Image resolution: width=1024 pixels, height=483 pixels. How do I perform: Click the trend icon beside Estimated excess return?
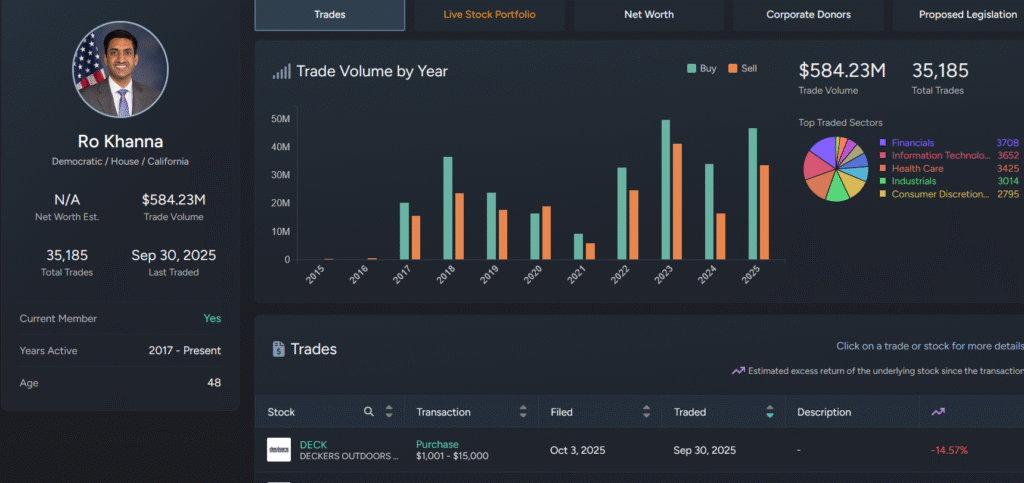(738, 371)
